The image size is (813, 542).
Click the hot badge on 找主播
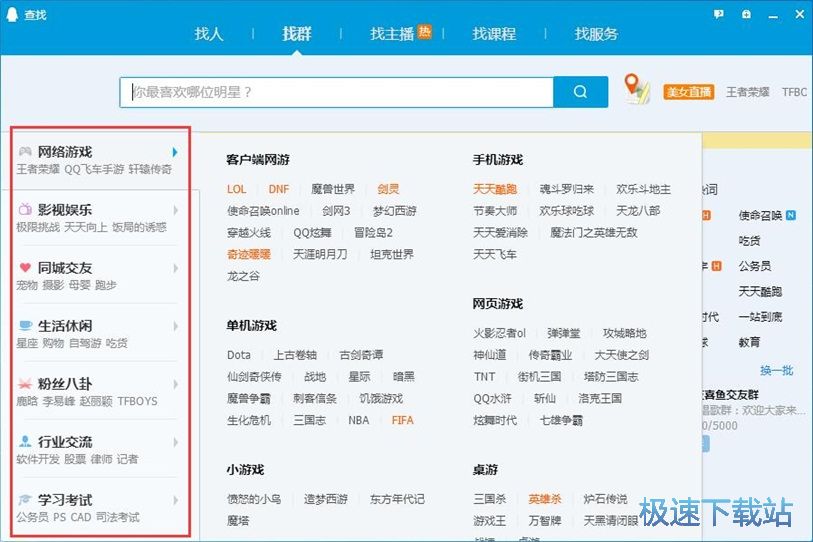click(425, 32)
